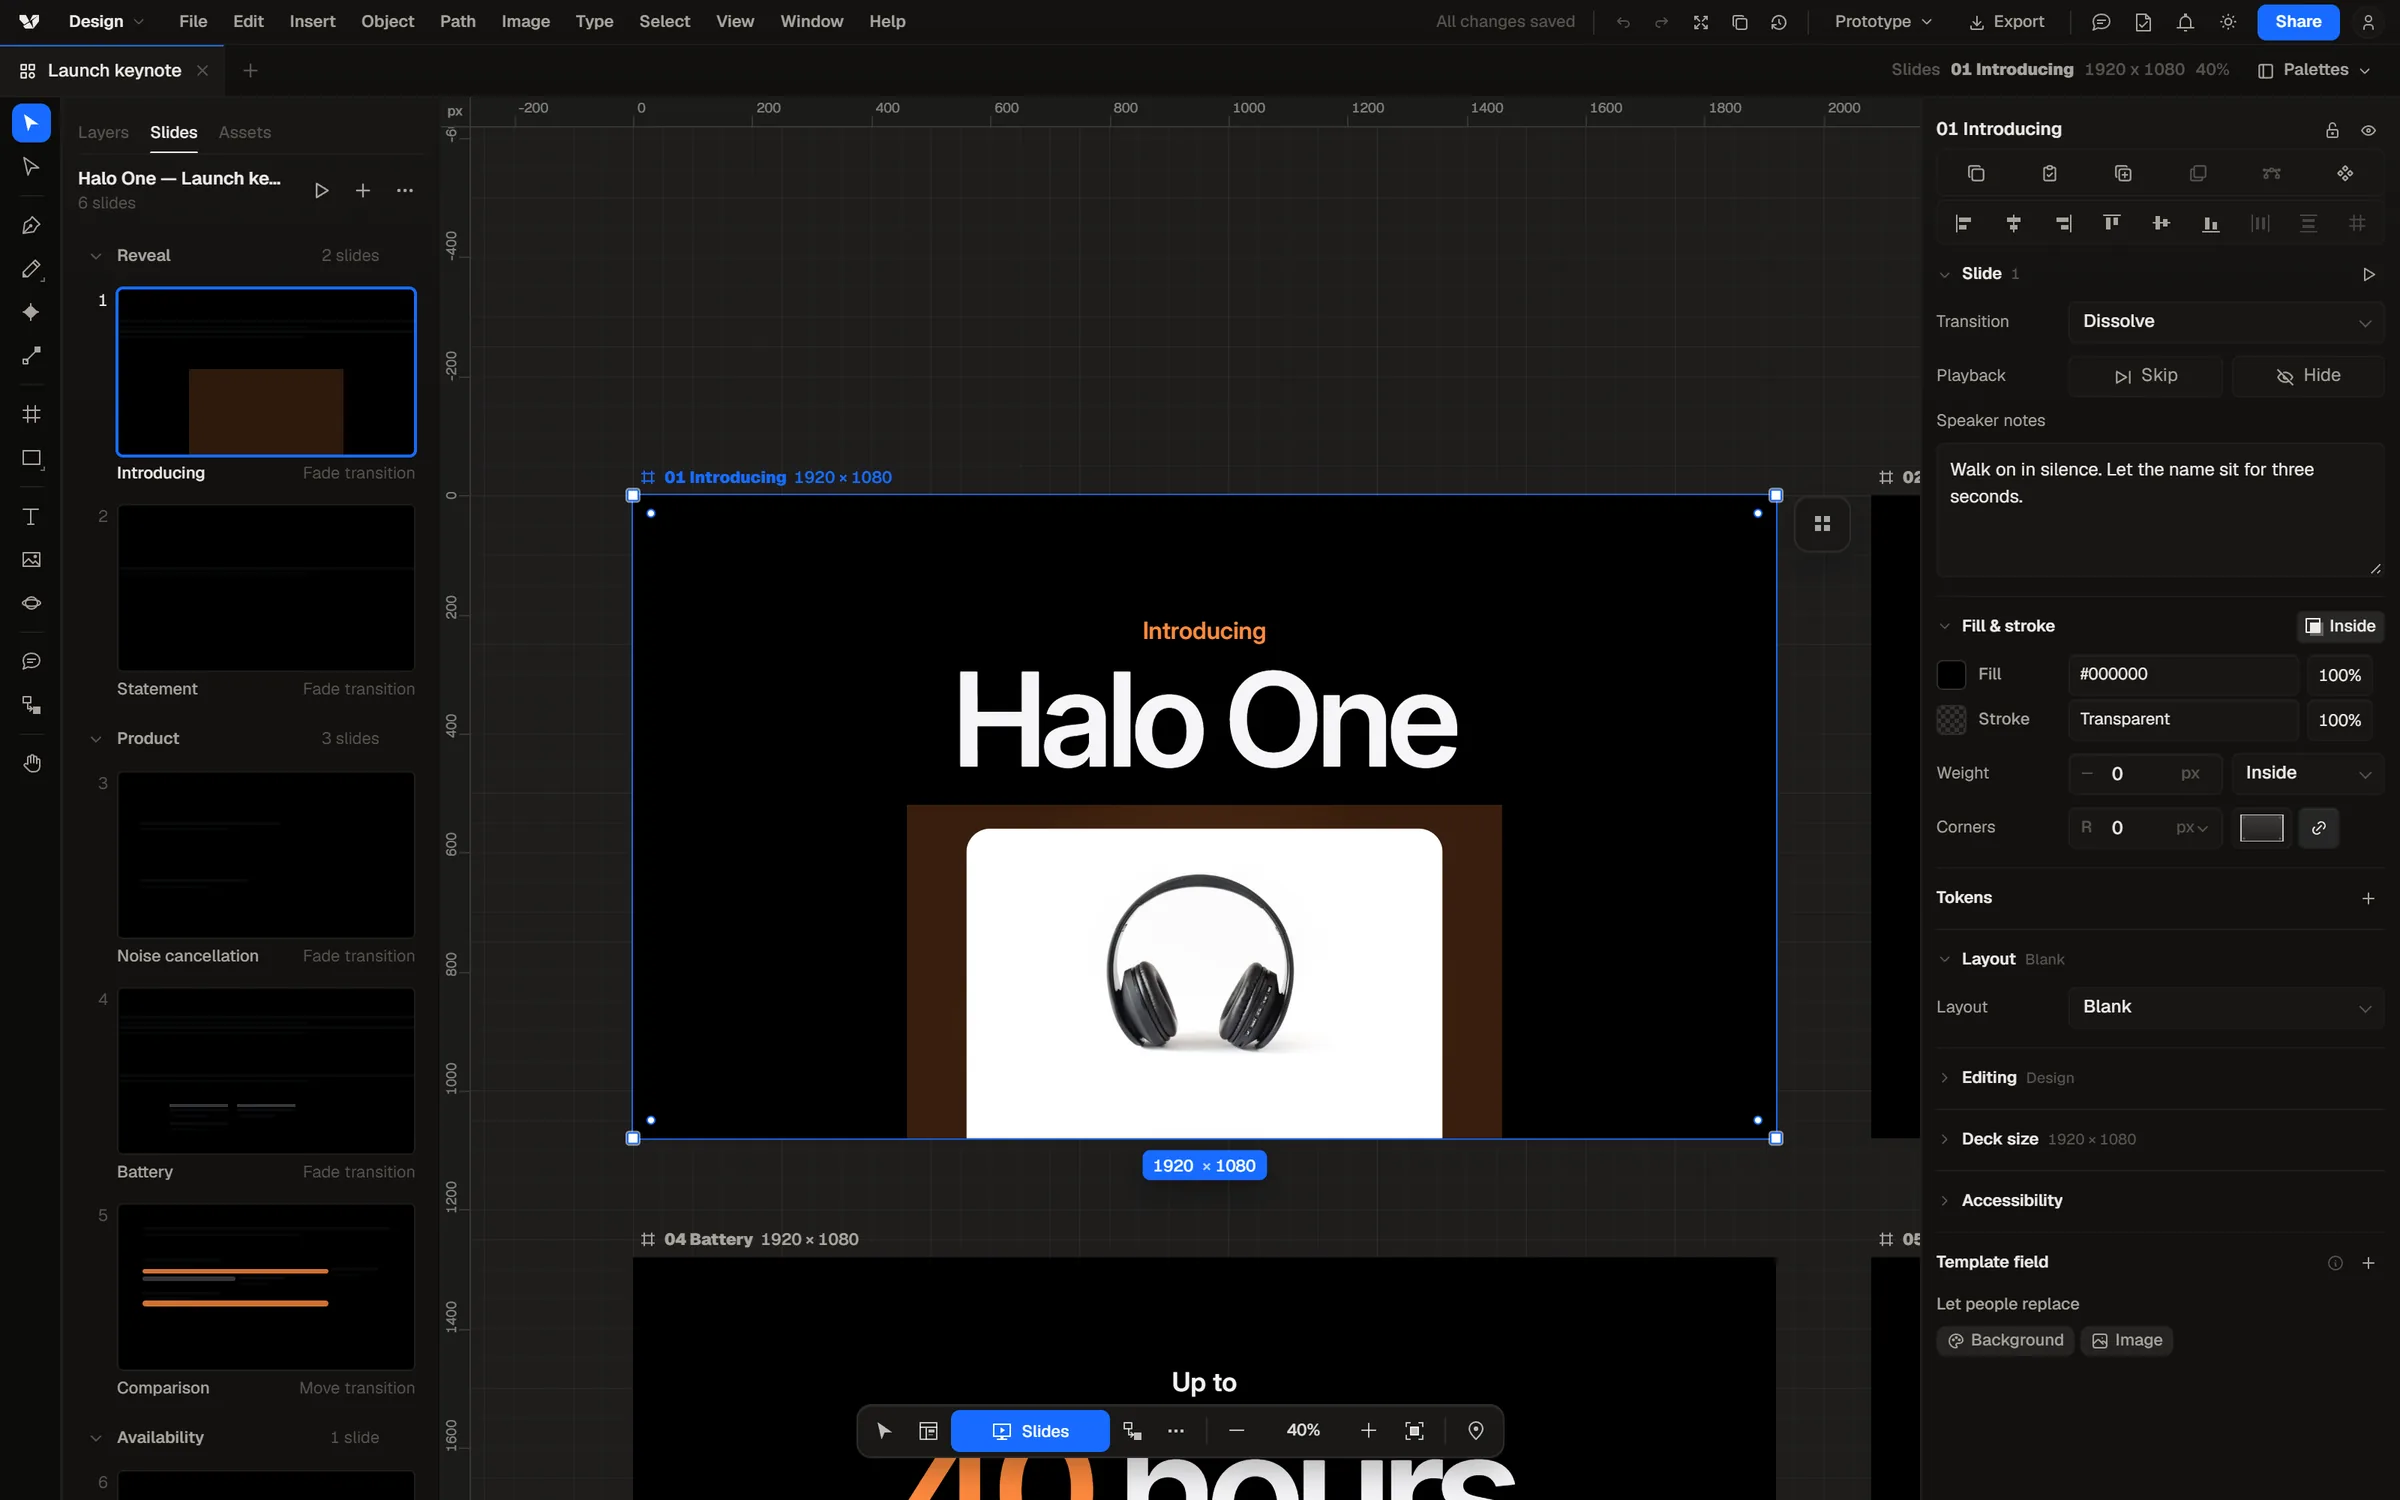Open the Palettes dropdown
Screen dimensions: 2400x1500
click(x=2314, y=70)
